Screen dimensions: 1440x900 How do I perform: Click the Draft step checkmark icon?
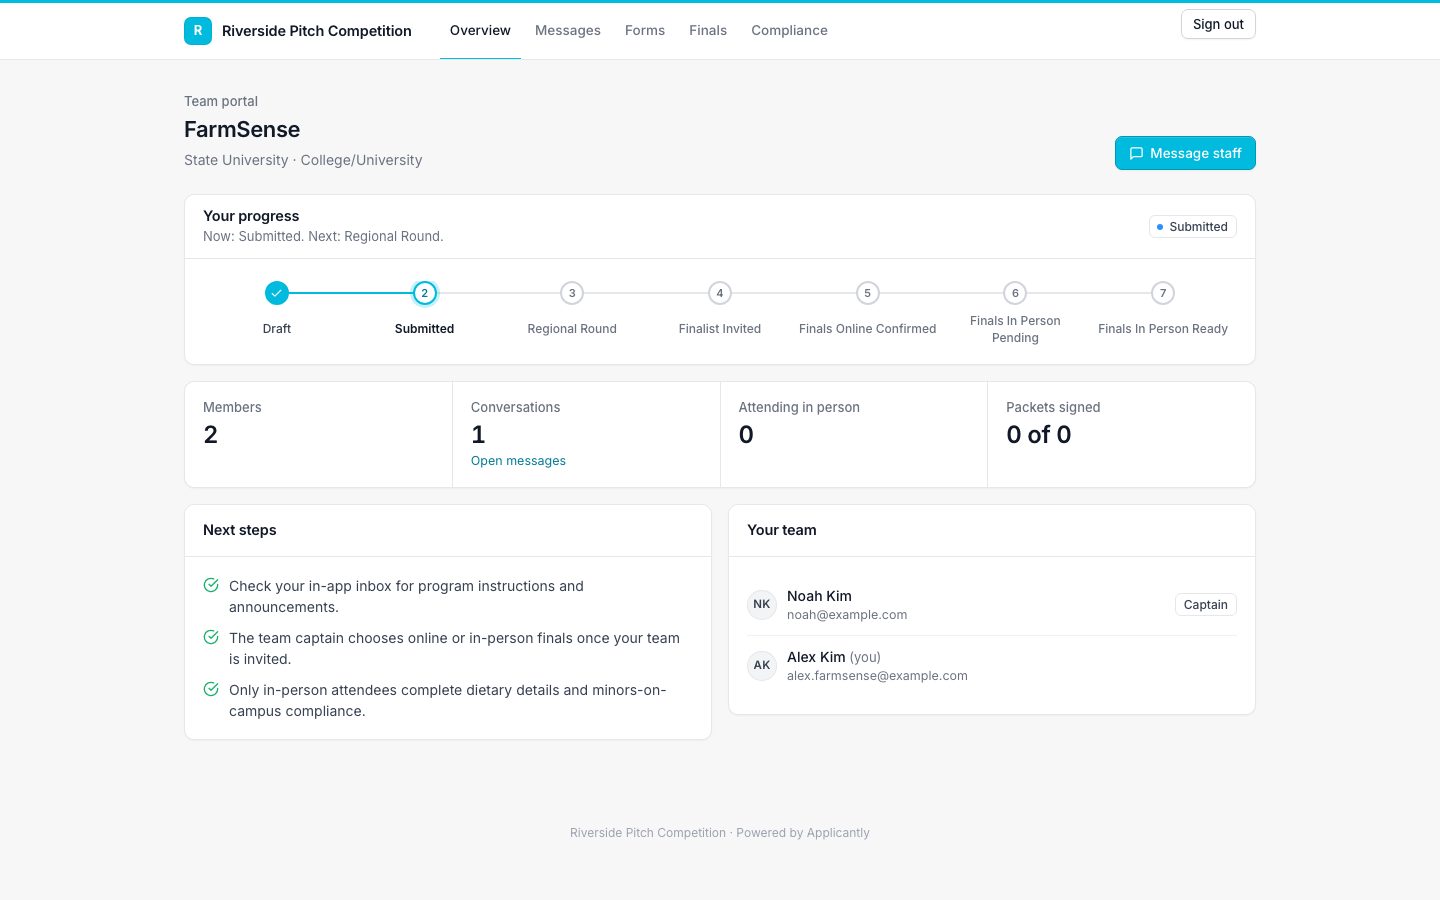[x=277, y=293]
